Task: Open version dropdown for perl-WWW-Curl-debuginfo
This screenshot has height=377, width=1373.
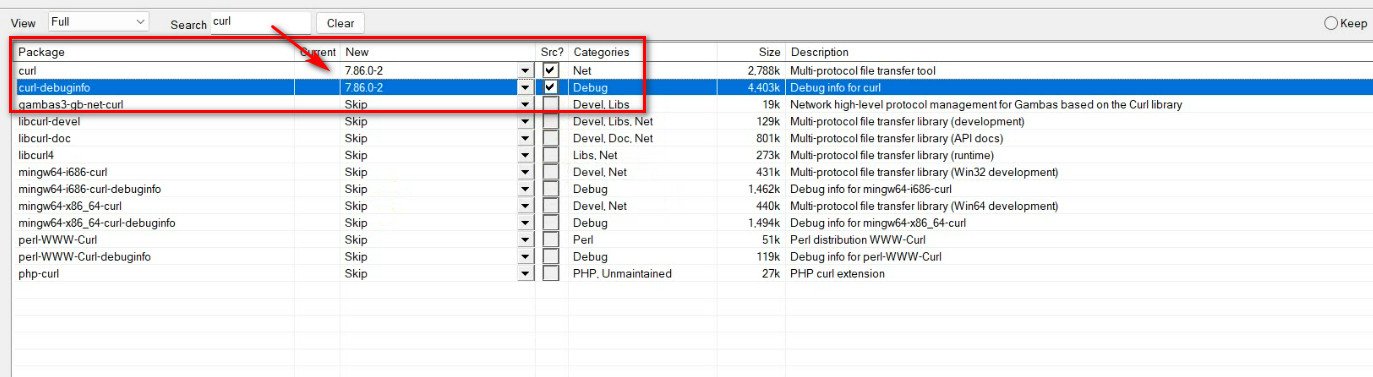Action: point(525,258)
